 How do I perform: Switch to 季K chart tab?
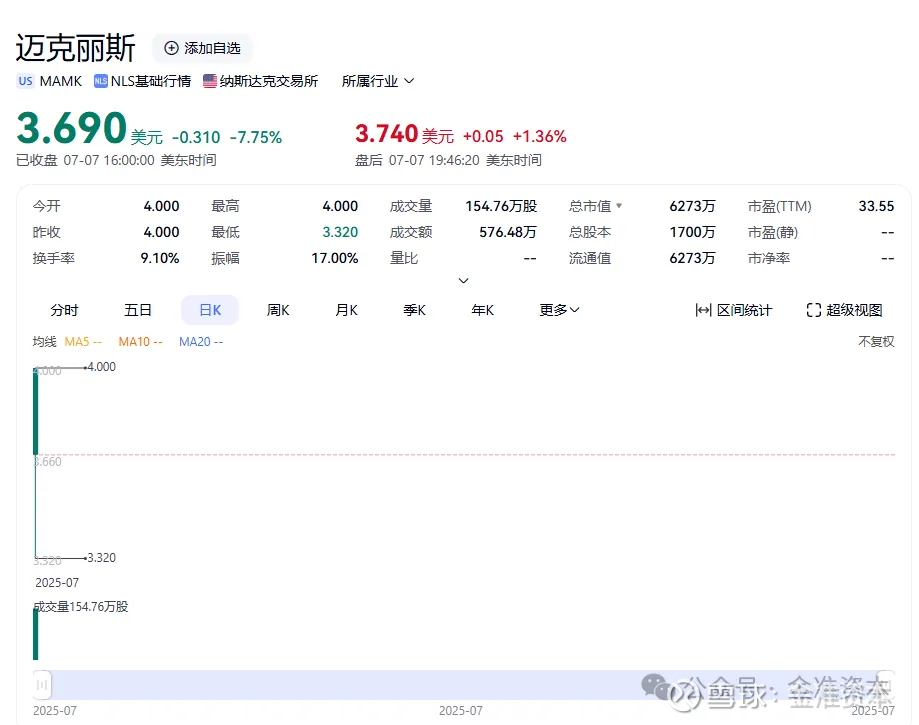(414, 310)
